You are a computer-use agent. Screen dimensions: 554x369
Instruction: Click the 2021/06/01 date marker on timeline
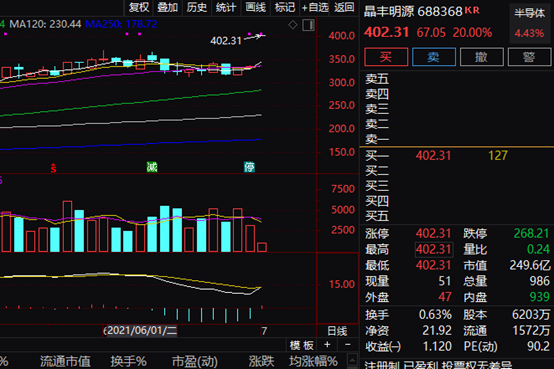click(140, 331)
